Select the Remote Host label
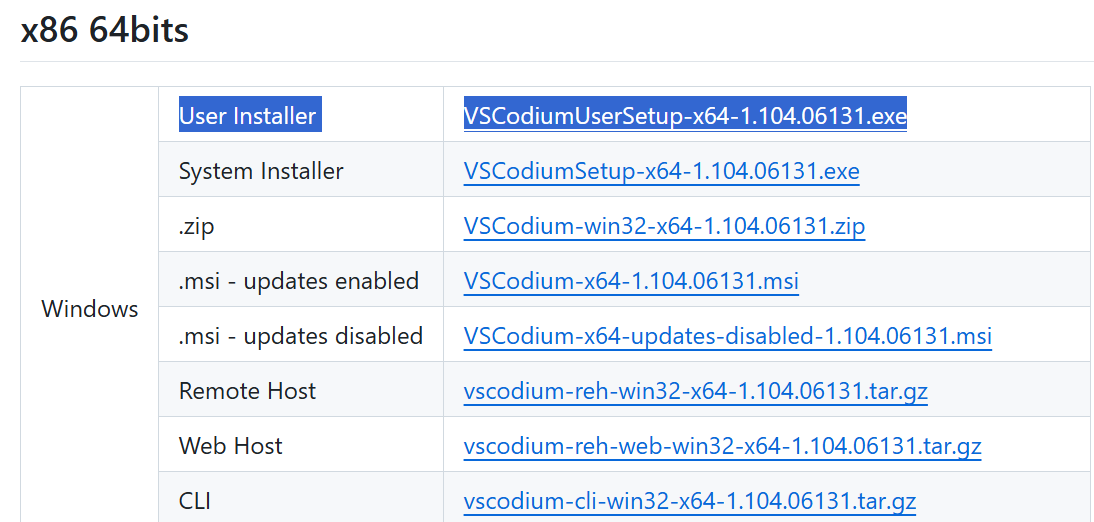This screenshot has width=1094, height=522. point(247,391)
